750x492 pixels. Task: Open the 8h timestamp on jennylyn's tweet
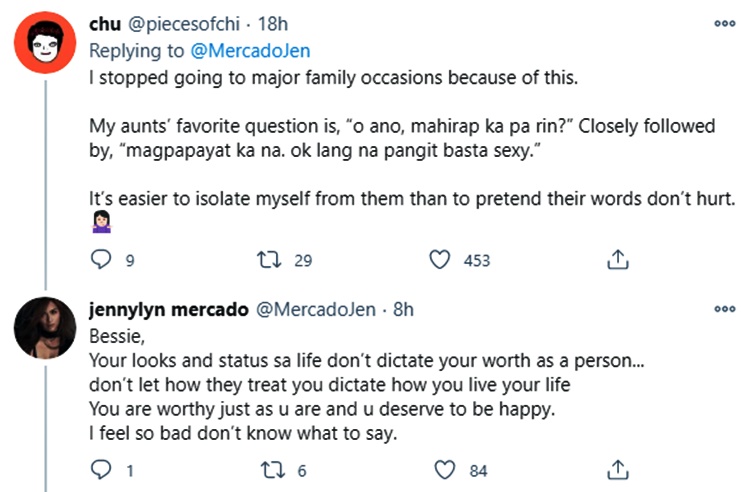(403, 310)
